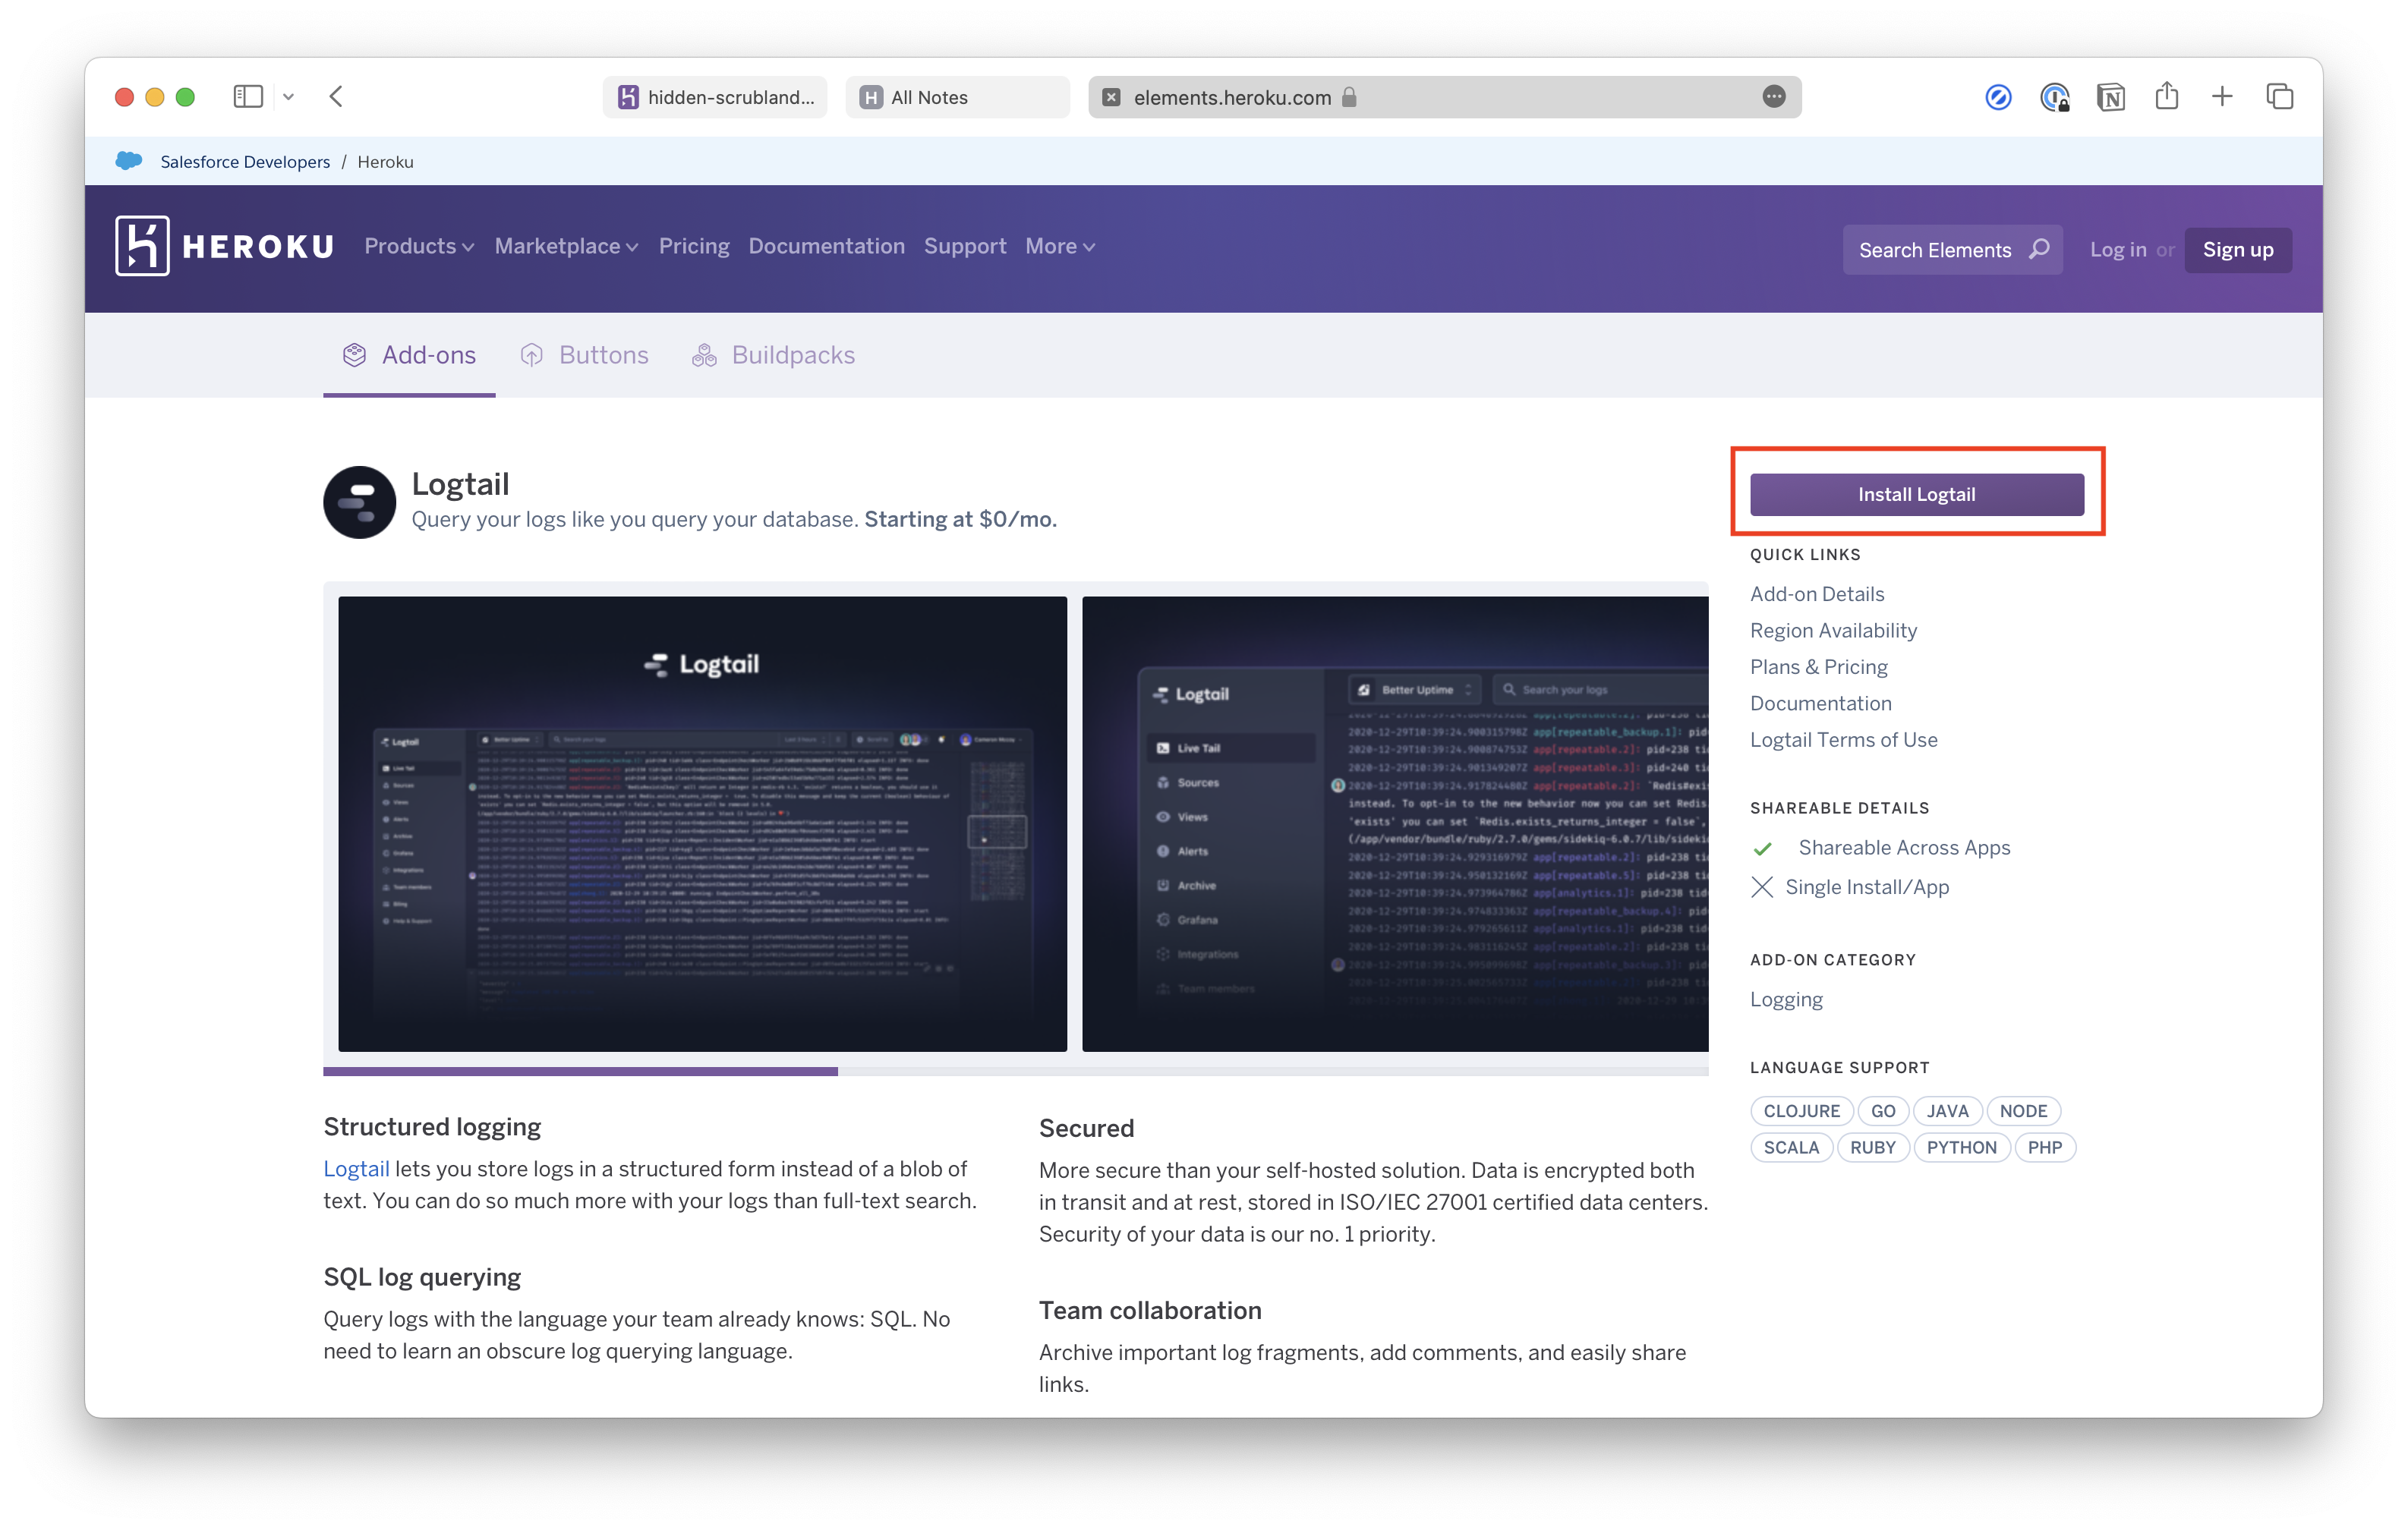Switch to the hidden-scrubland tab
This screenshot has width=2408, height=1530.
click(715, 97)
